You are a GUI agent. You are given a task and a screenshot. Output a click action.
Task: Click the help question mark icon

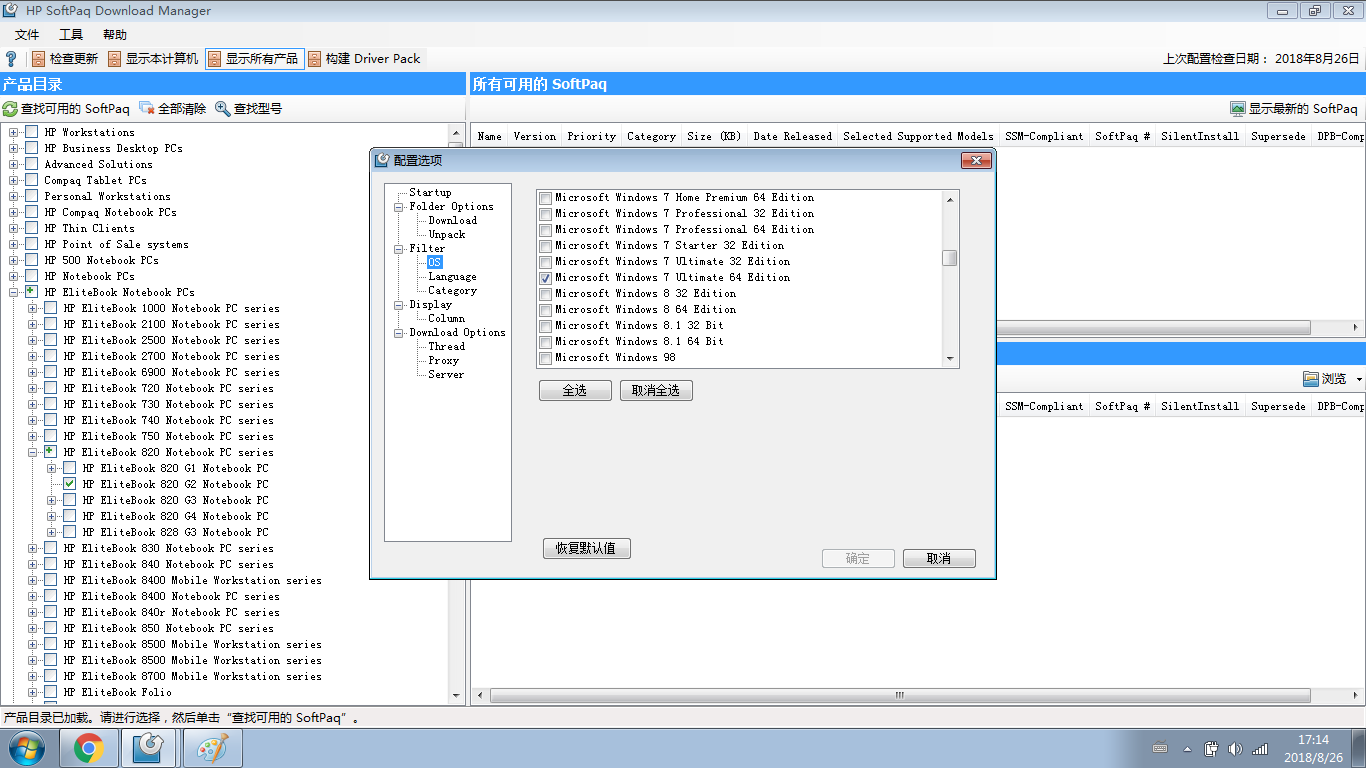pos(11,59)
